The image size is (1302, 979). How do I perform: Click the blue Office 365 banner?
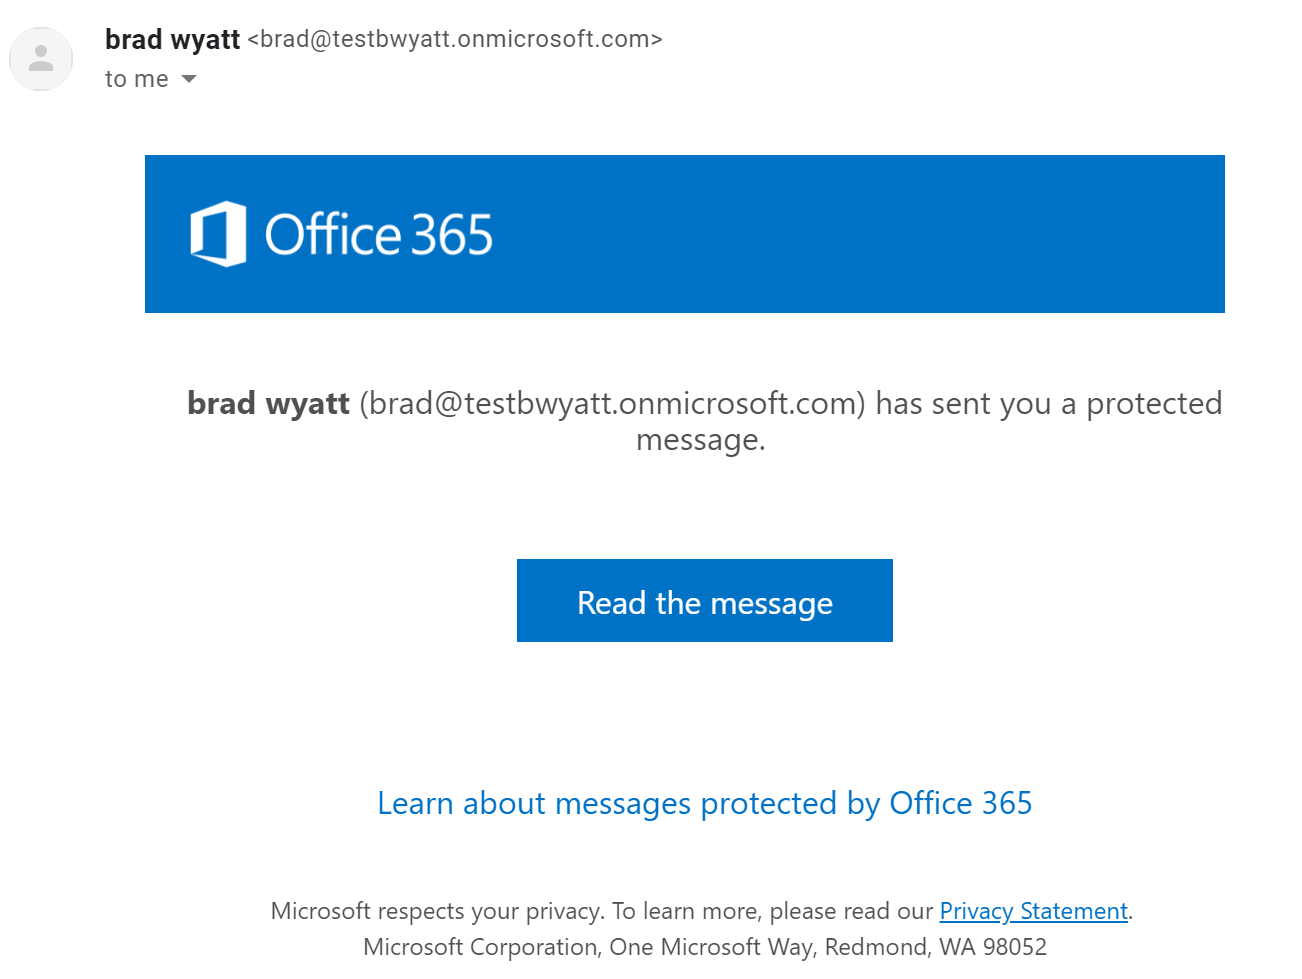[x=685, y=234]
